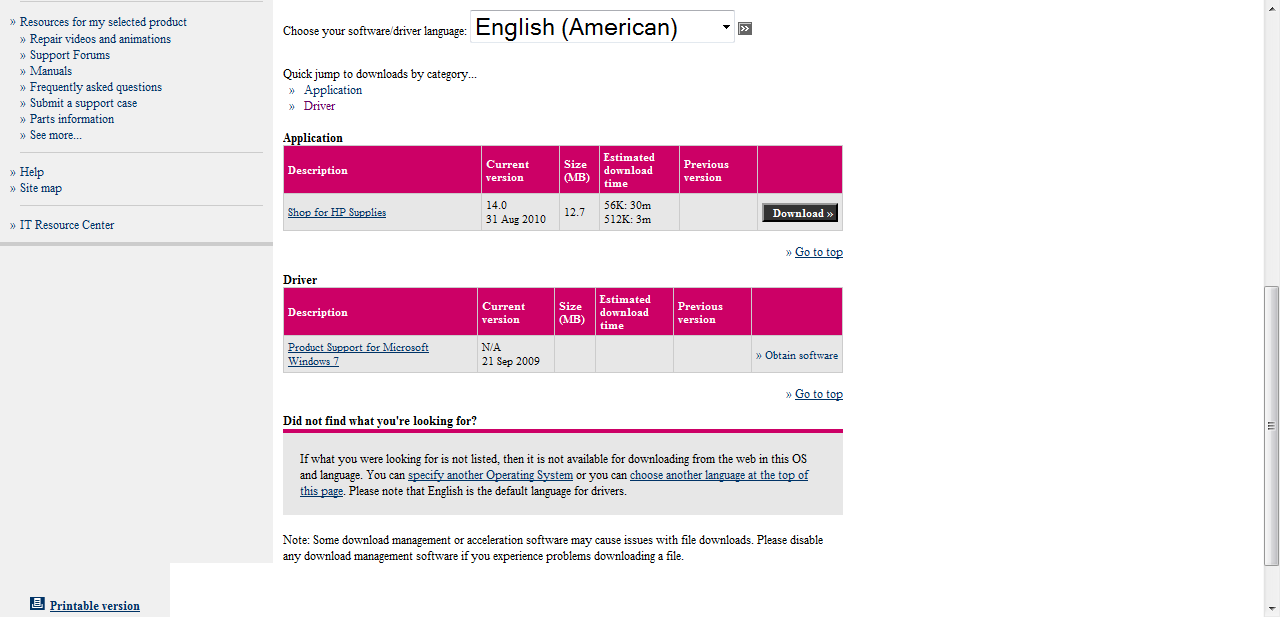Open the IT Resource Center link
The image size is (1280, 617).
(x=67, y=225)
